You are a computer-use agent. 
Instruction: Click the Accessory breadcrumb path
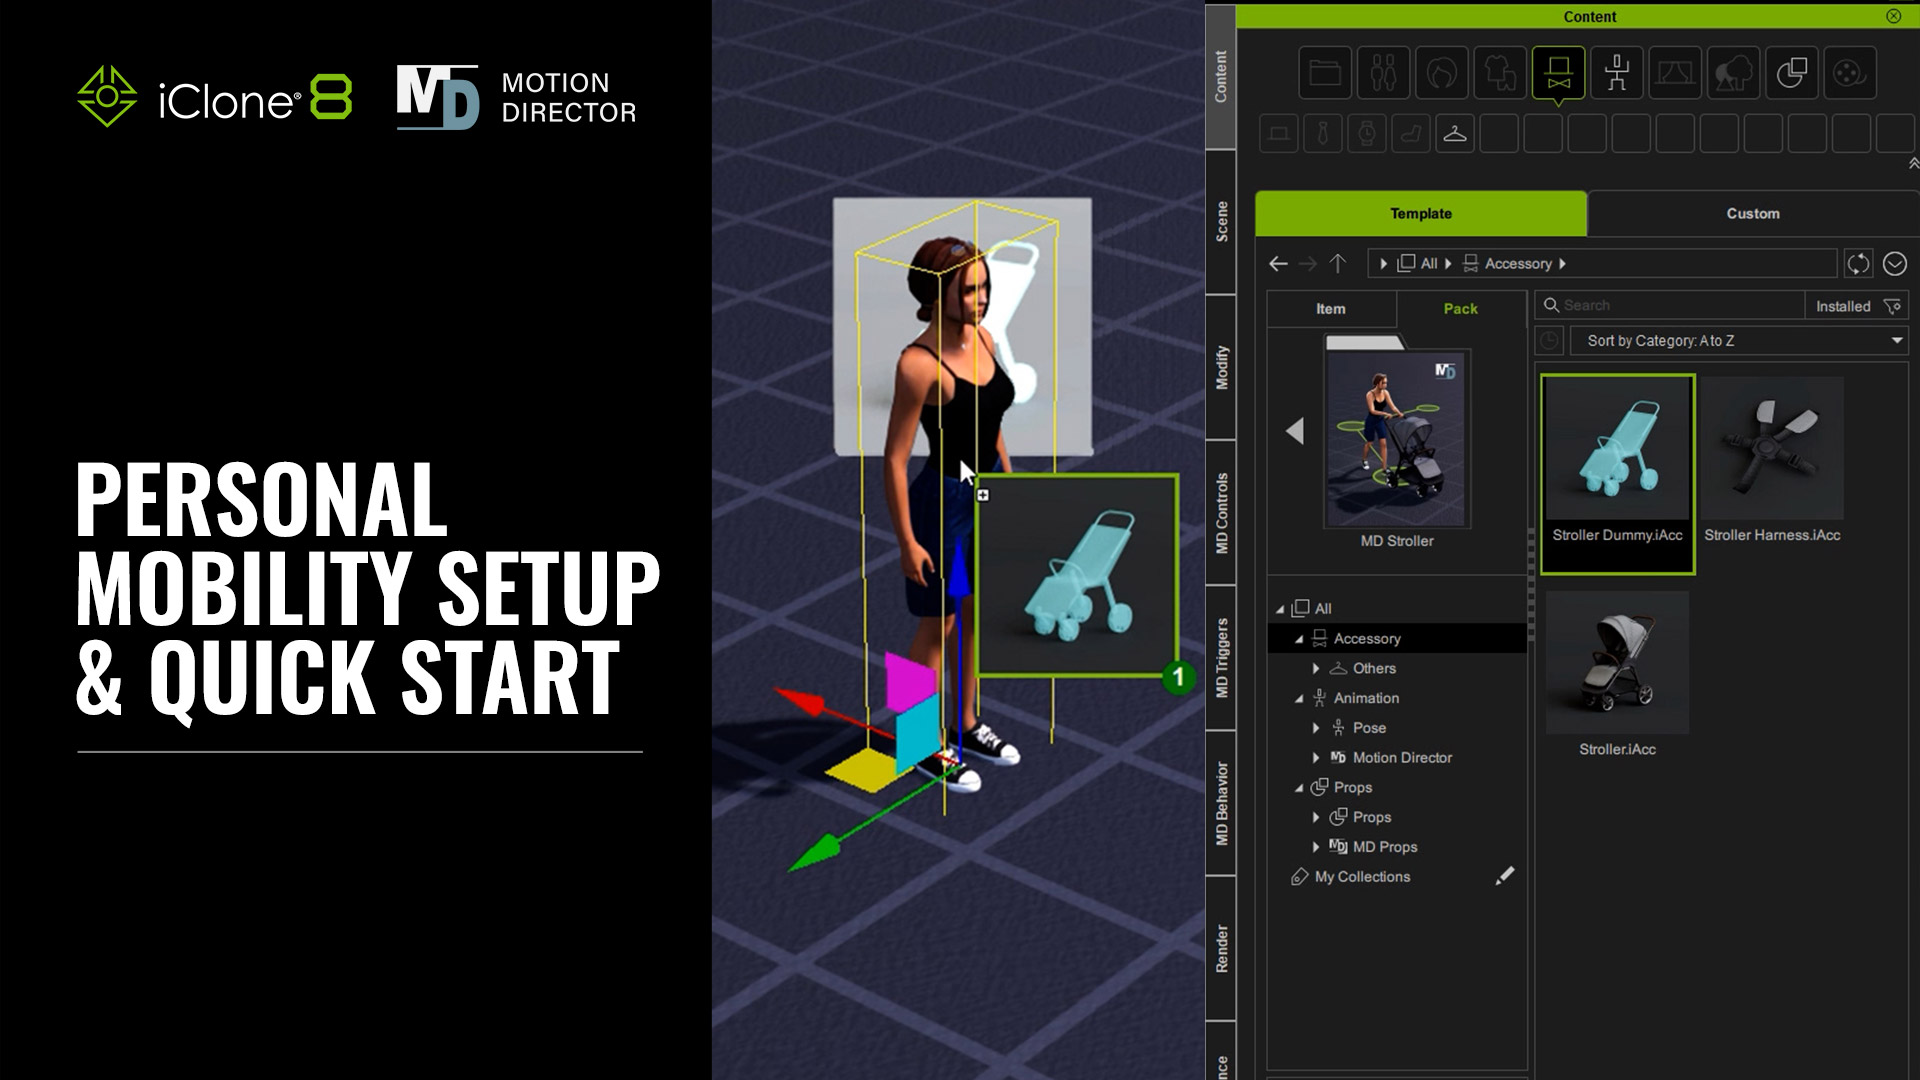coord(1517,264)
